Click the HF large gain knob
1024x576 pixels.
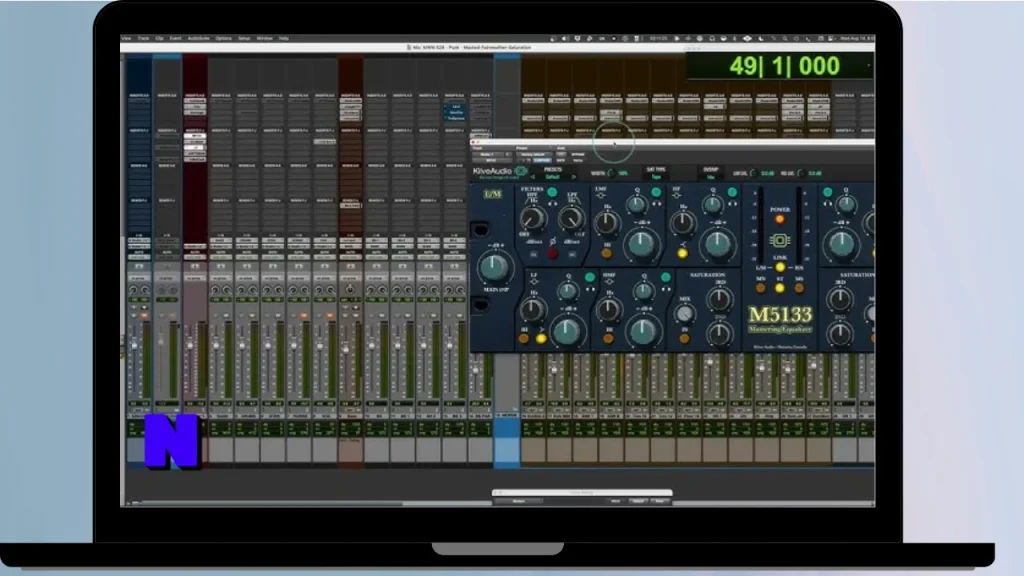718,244
